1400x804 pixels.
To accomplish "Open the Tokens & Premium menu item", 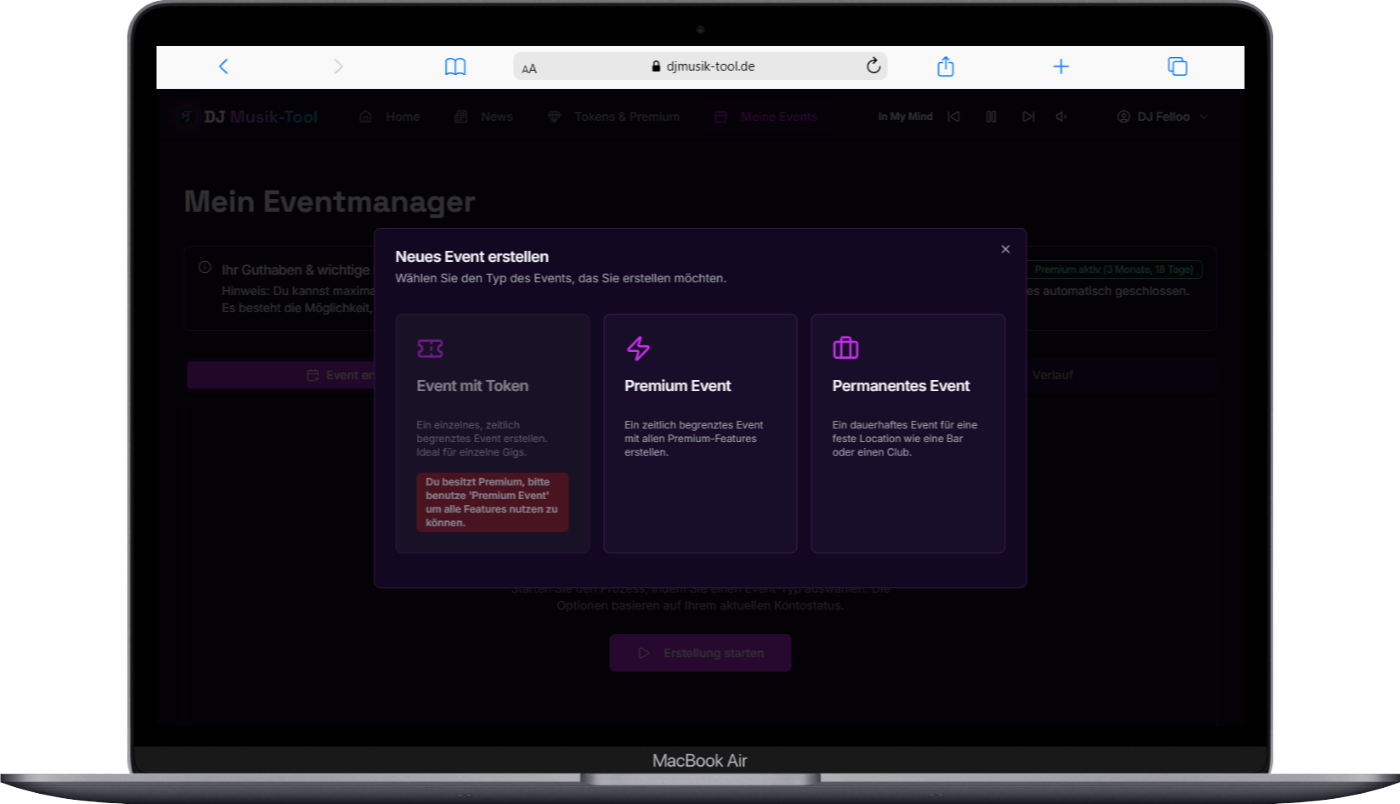I will tap(614, 117).
